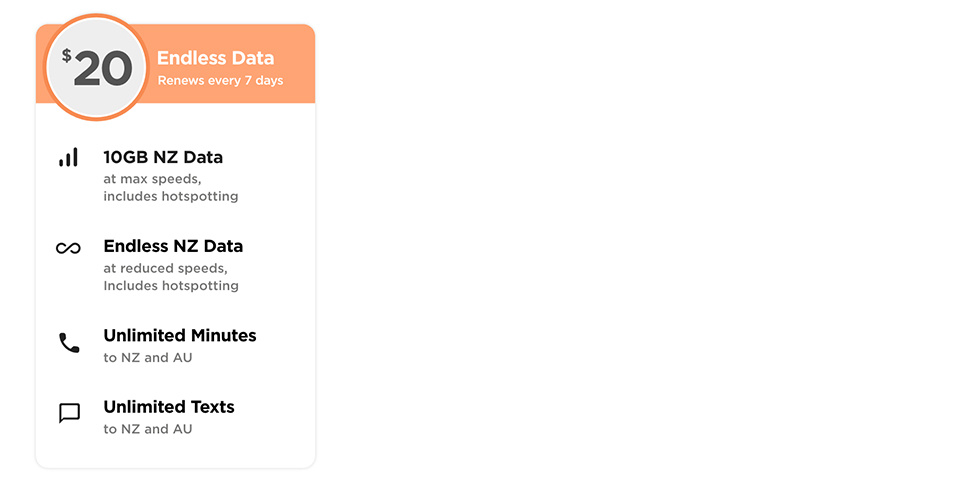
Task: Click 'to NZ and AU' under Texts
Action: point(148,429)
